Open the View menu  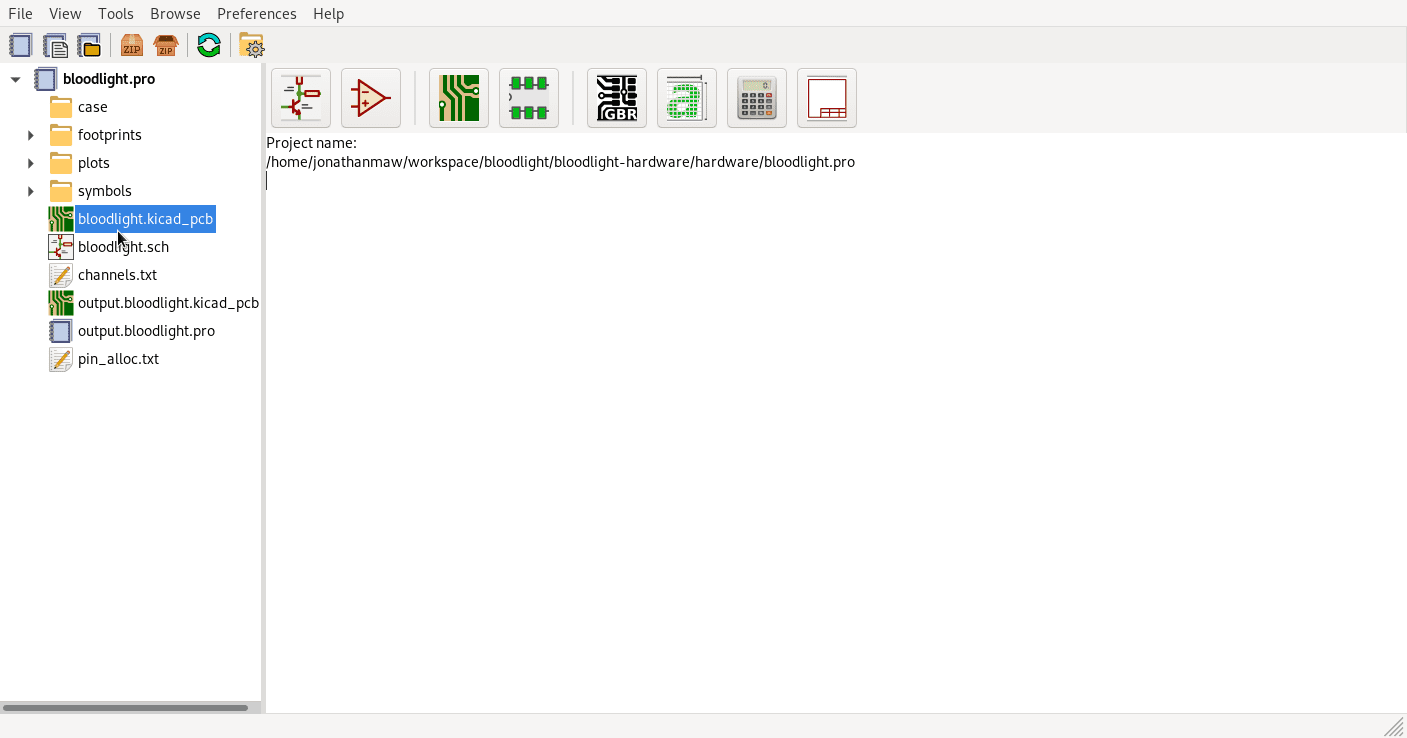click(x=65, y=13)
